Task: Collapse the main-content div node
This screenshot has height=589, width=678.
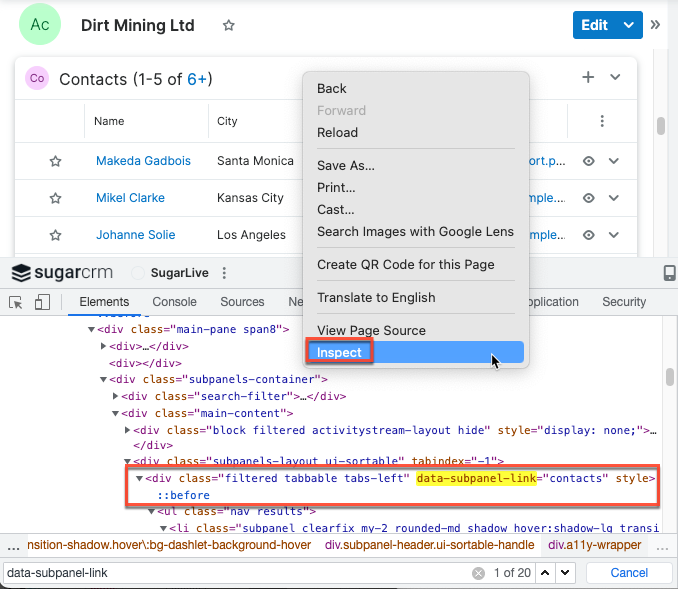Action: 115,413
